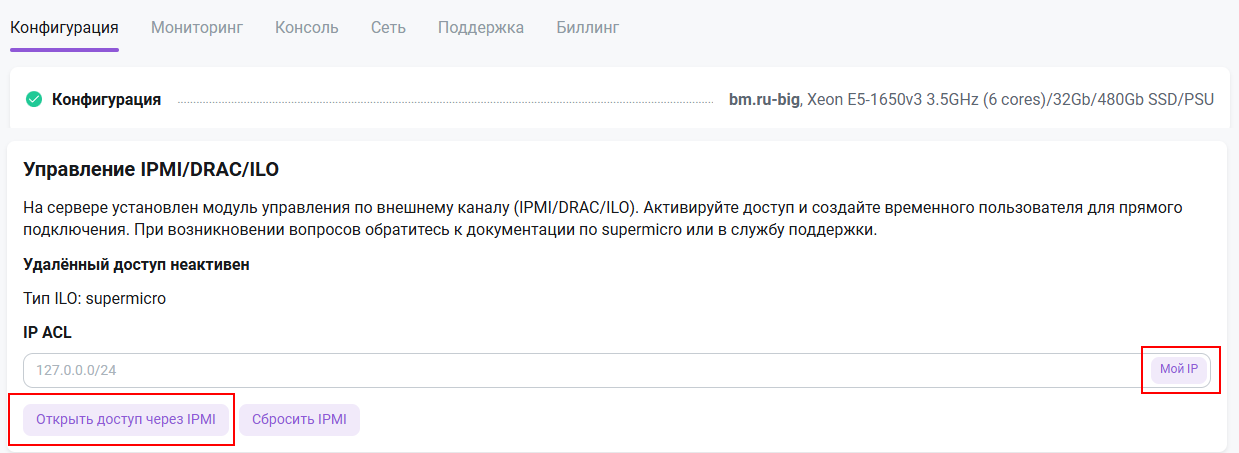Click the bold Конфигурация row label
This screenshot has height=453, width=1239.
click(106, 99)
